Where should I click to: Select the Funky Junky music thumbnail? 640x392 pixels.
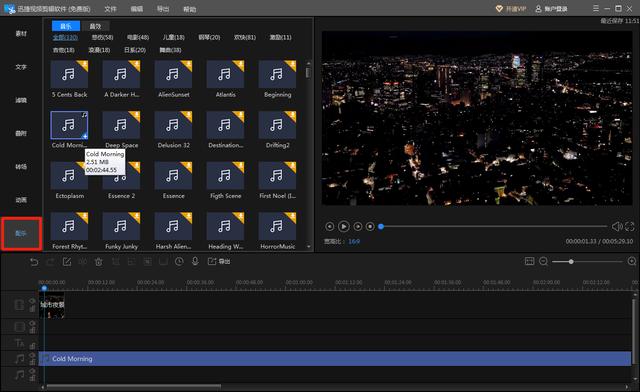[121, 226]
